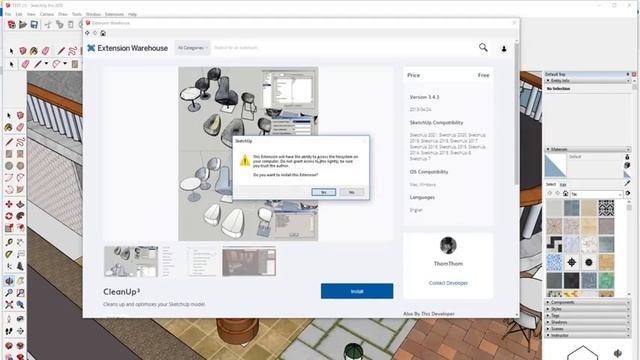This screenshot has width=640, height=360.
Task: Select the Paint Bucket tool in left toolset
Action: coord(8,128)
